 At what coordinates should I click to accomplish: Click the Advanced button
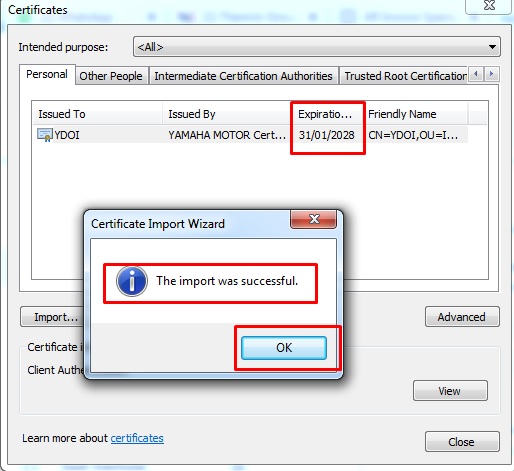(462, 317)
